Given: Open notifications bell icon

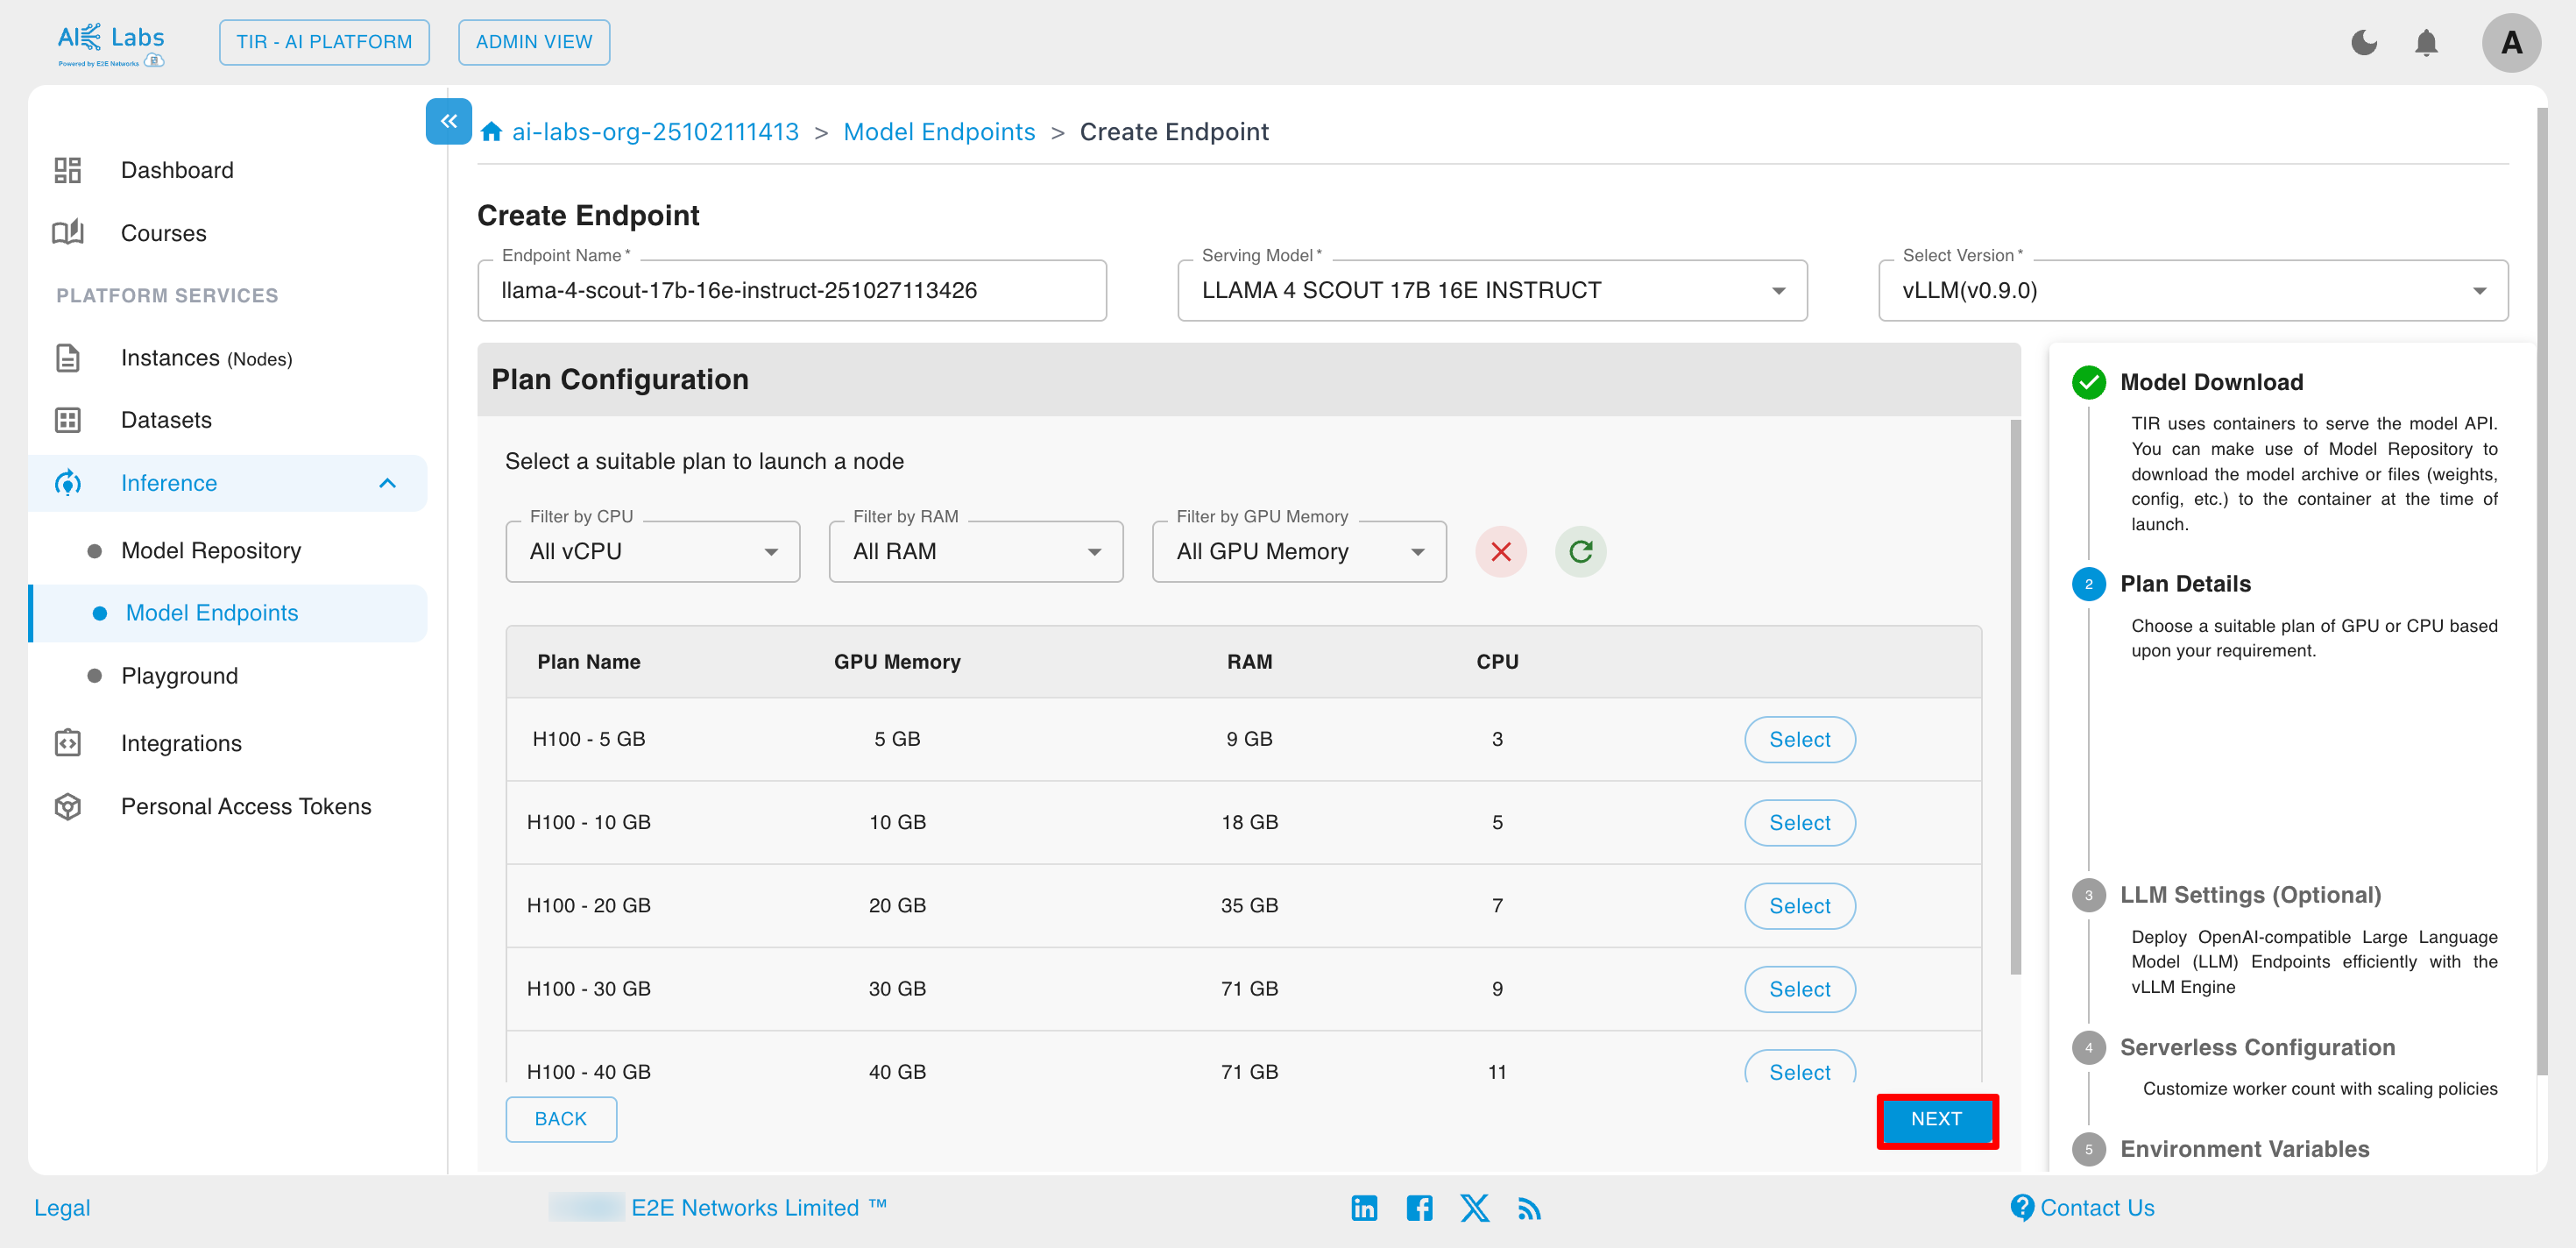Looking at the screenshot, I should (x=2426, y=43).
